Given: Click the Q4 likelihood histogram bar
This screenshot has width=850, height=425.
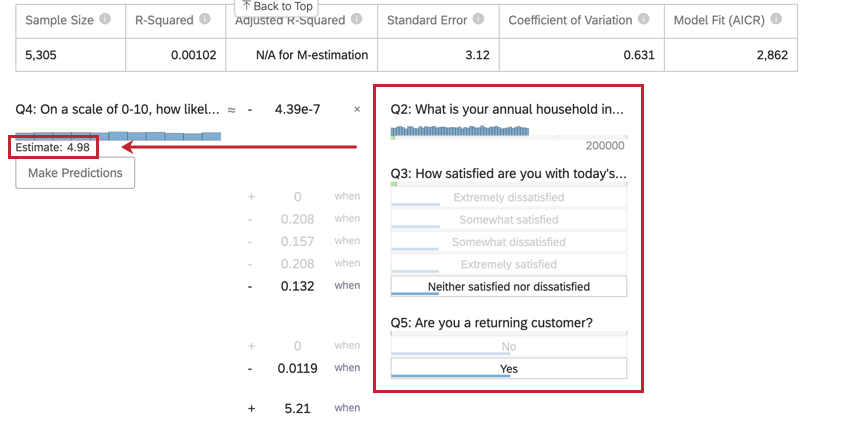Looking at the screenshot, I should pos(118,135).
